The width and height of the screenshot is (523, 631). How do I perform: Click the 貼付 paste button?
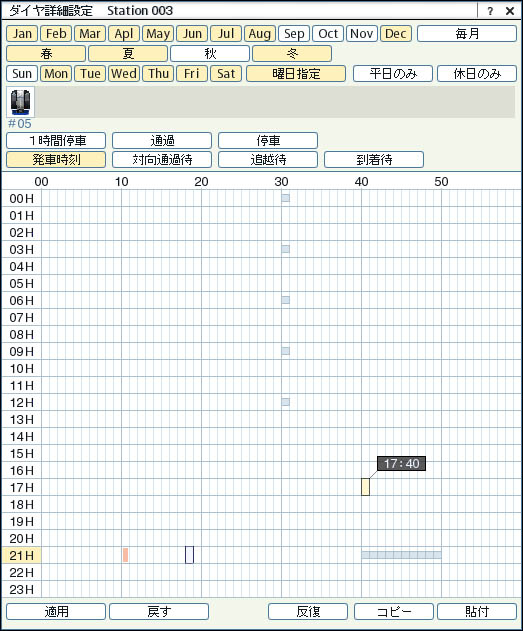(477, 612)
